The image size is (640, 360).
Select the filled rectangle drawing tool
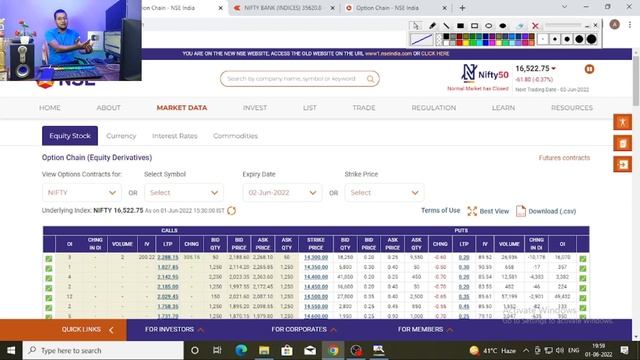click(460, 26)
